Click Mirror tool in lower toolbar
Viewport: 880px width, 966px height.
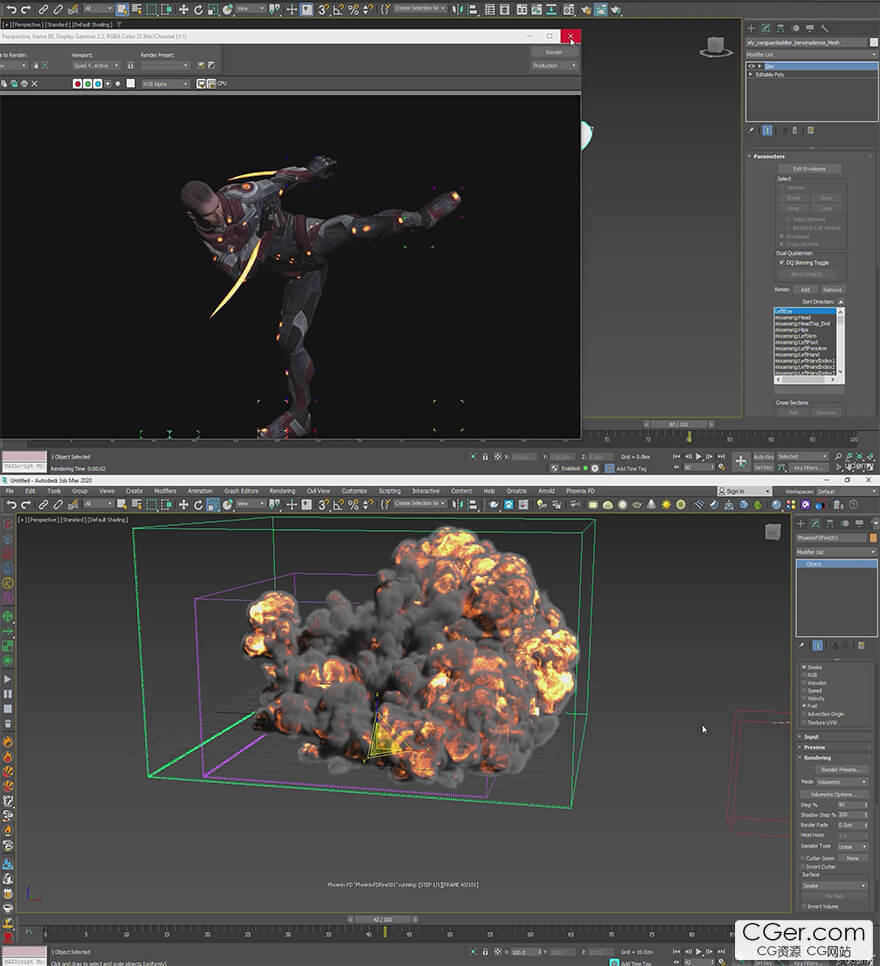pos(457,505)
